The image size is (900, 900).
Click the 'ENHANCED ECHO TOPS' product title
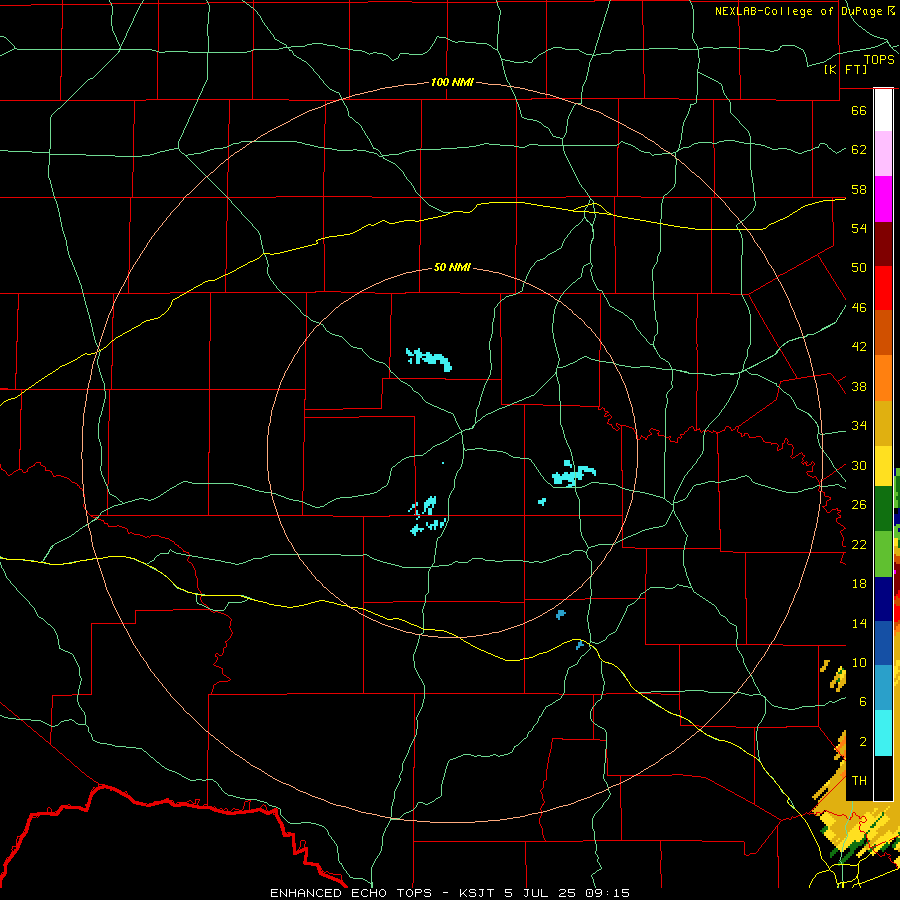click(x=351, y=893)
